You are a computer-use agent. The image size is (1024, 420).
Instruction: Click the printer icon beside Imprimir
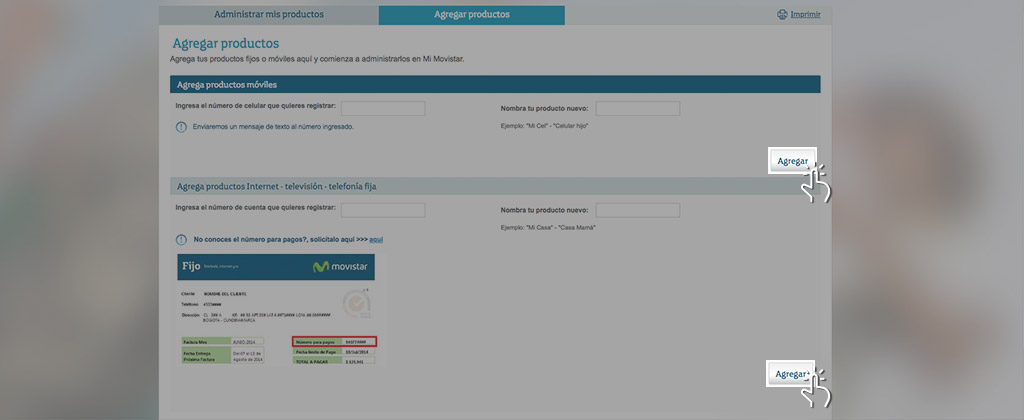(782, 14)
